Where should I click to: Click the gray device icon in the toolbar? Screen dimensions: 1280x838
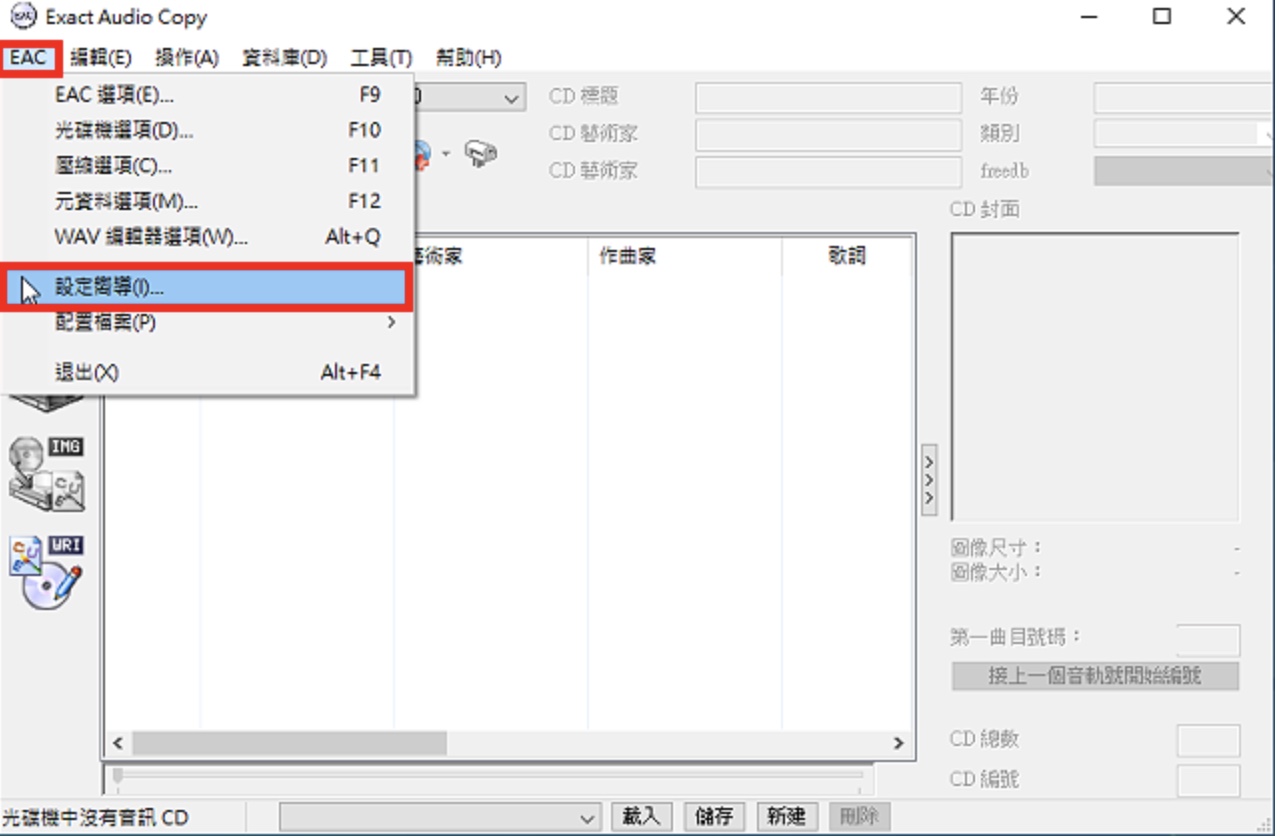(481, 153)
